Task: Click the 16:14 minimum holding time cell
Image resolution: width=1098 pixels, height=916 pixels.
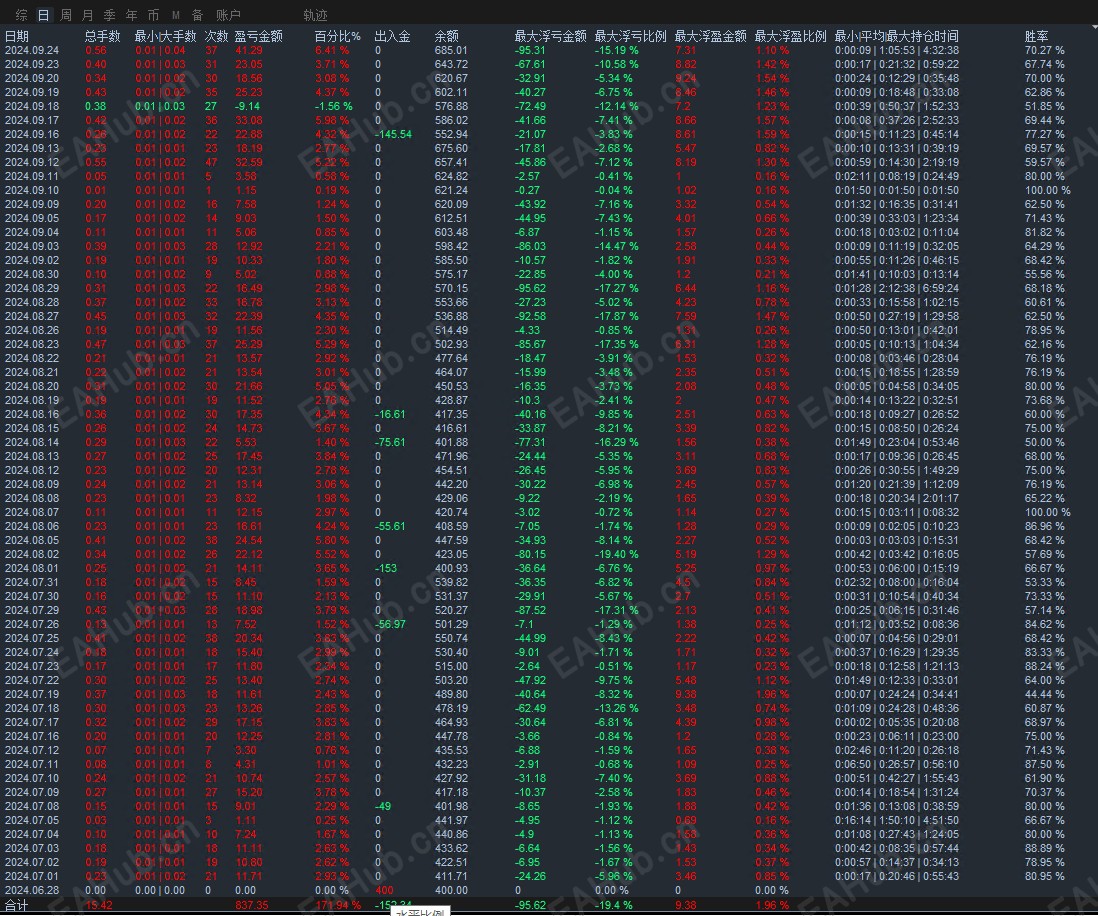Action: pos(854,821)
